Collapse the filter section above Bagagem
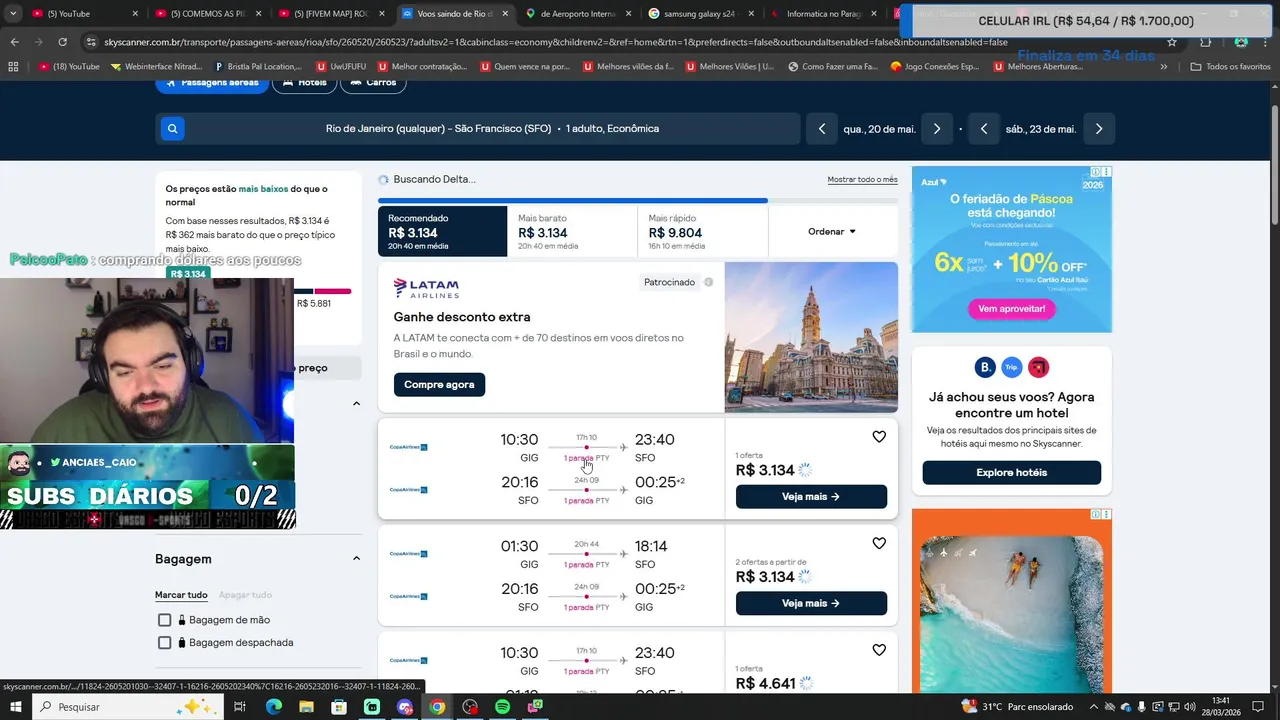The height and width of the screenshot is (720, 1280). [x=356, y=404]
